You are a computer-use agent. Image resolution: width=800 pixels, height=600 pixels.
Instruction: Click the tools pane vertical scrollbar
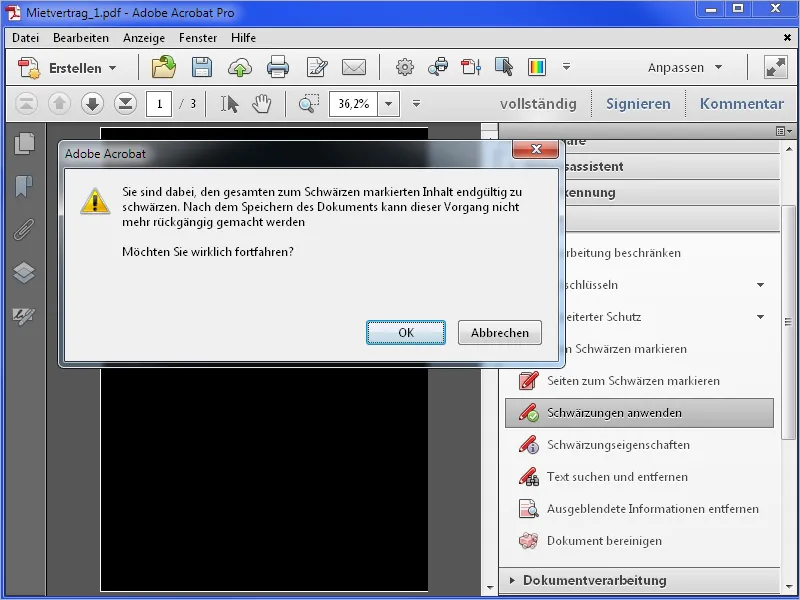[x=788, y=321]
